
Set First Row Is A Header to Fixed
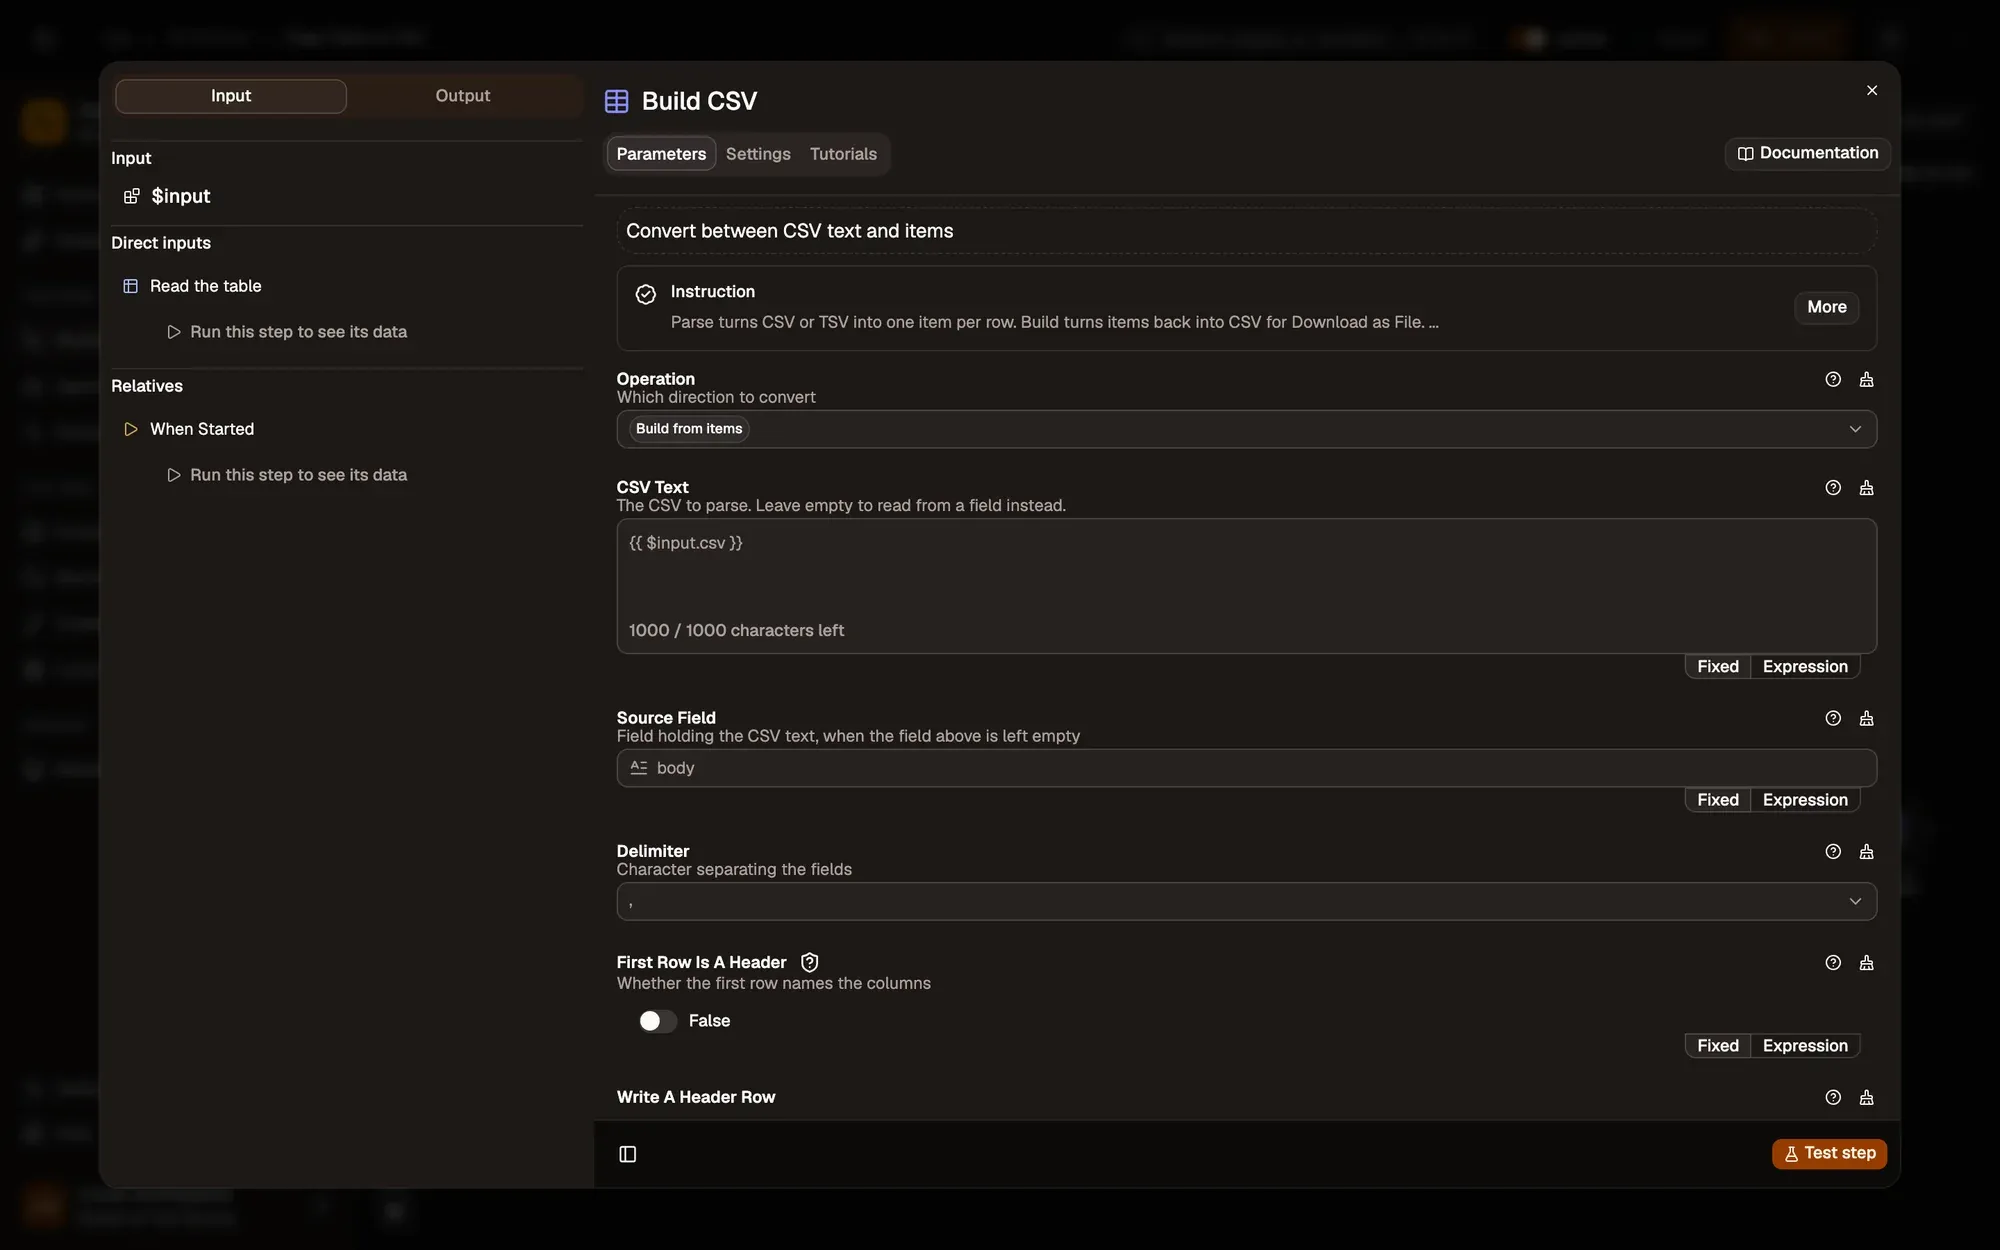pyautogui.click(x=1718, y=1046)
